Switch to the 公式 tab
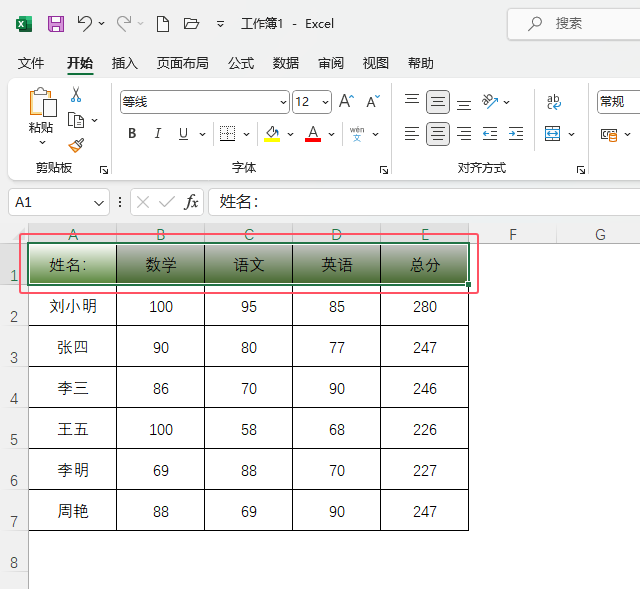 pos(241,63)
